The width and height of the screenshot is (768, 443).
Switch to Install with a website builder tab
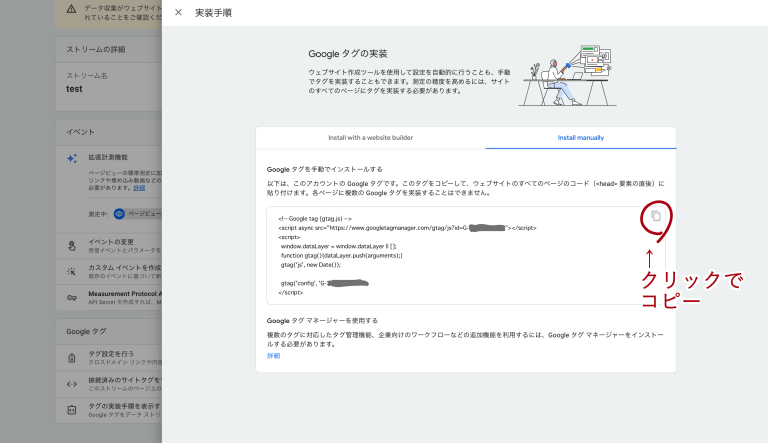coord(370,138)
